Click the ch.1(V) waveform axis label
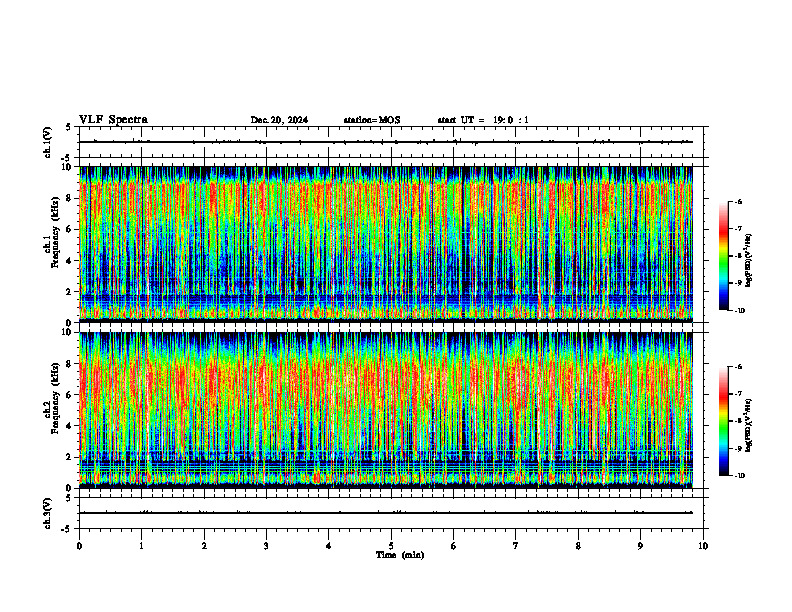 pos(47,142)
